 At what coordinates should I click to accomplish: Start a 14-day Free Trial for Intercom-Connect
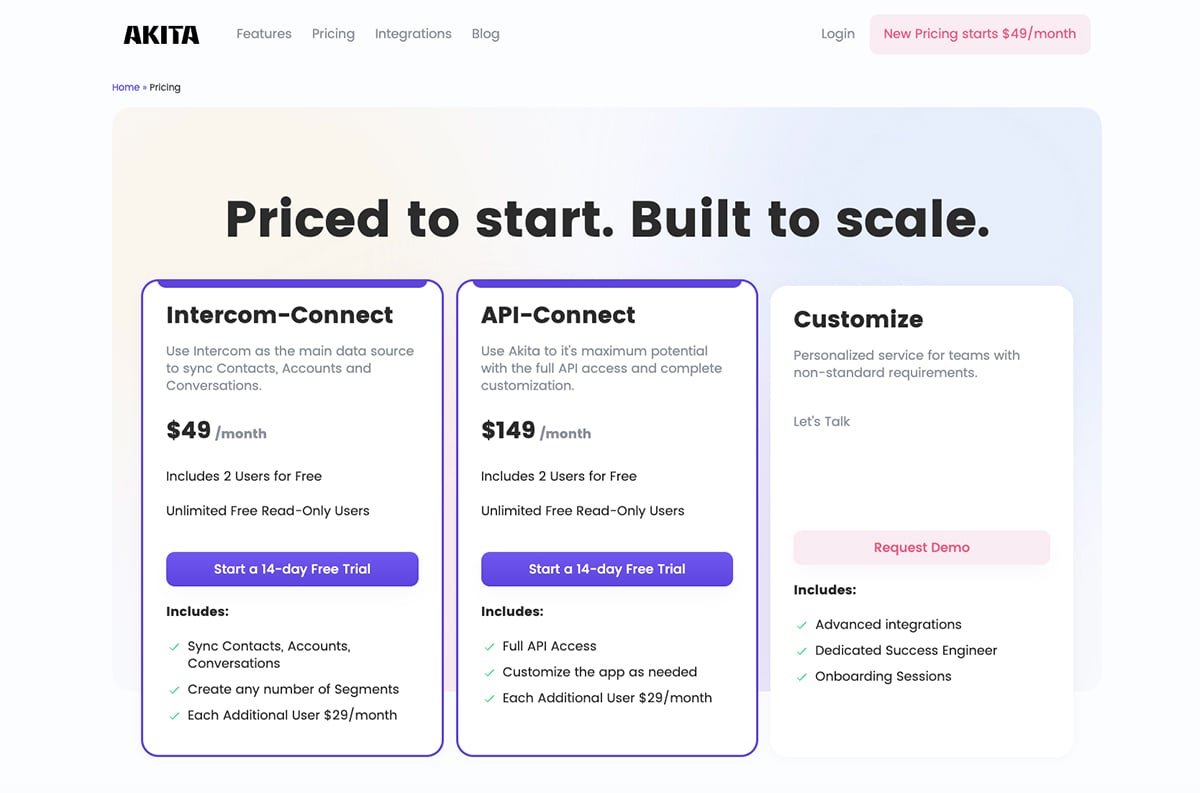pos(292,568)
